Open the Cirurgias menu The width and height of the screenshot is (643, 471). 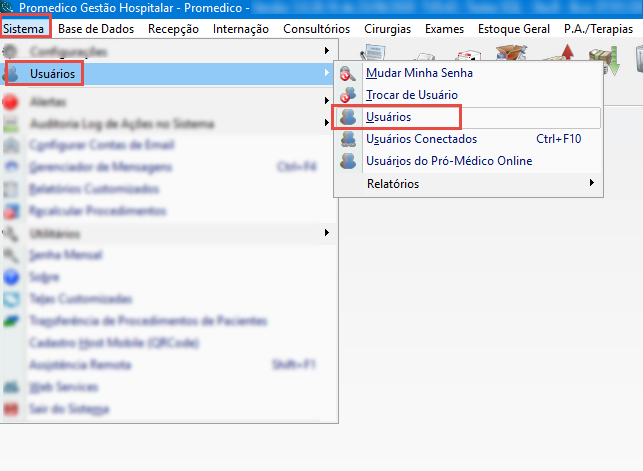[x=388, y=29]
